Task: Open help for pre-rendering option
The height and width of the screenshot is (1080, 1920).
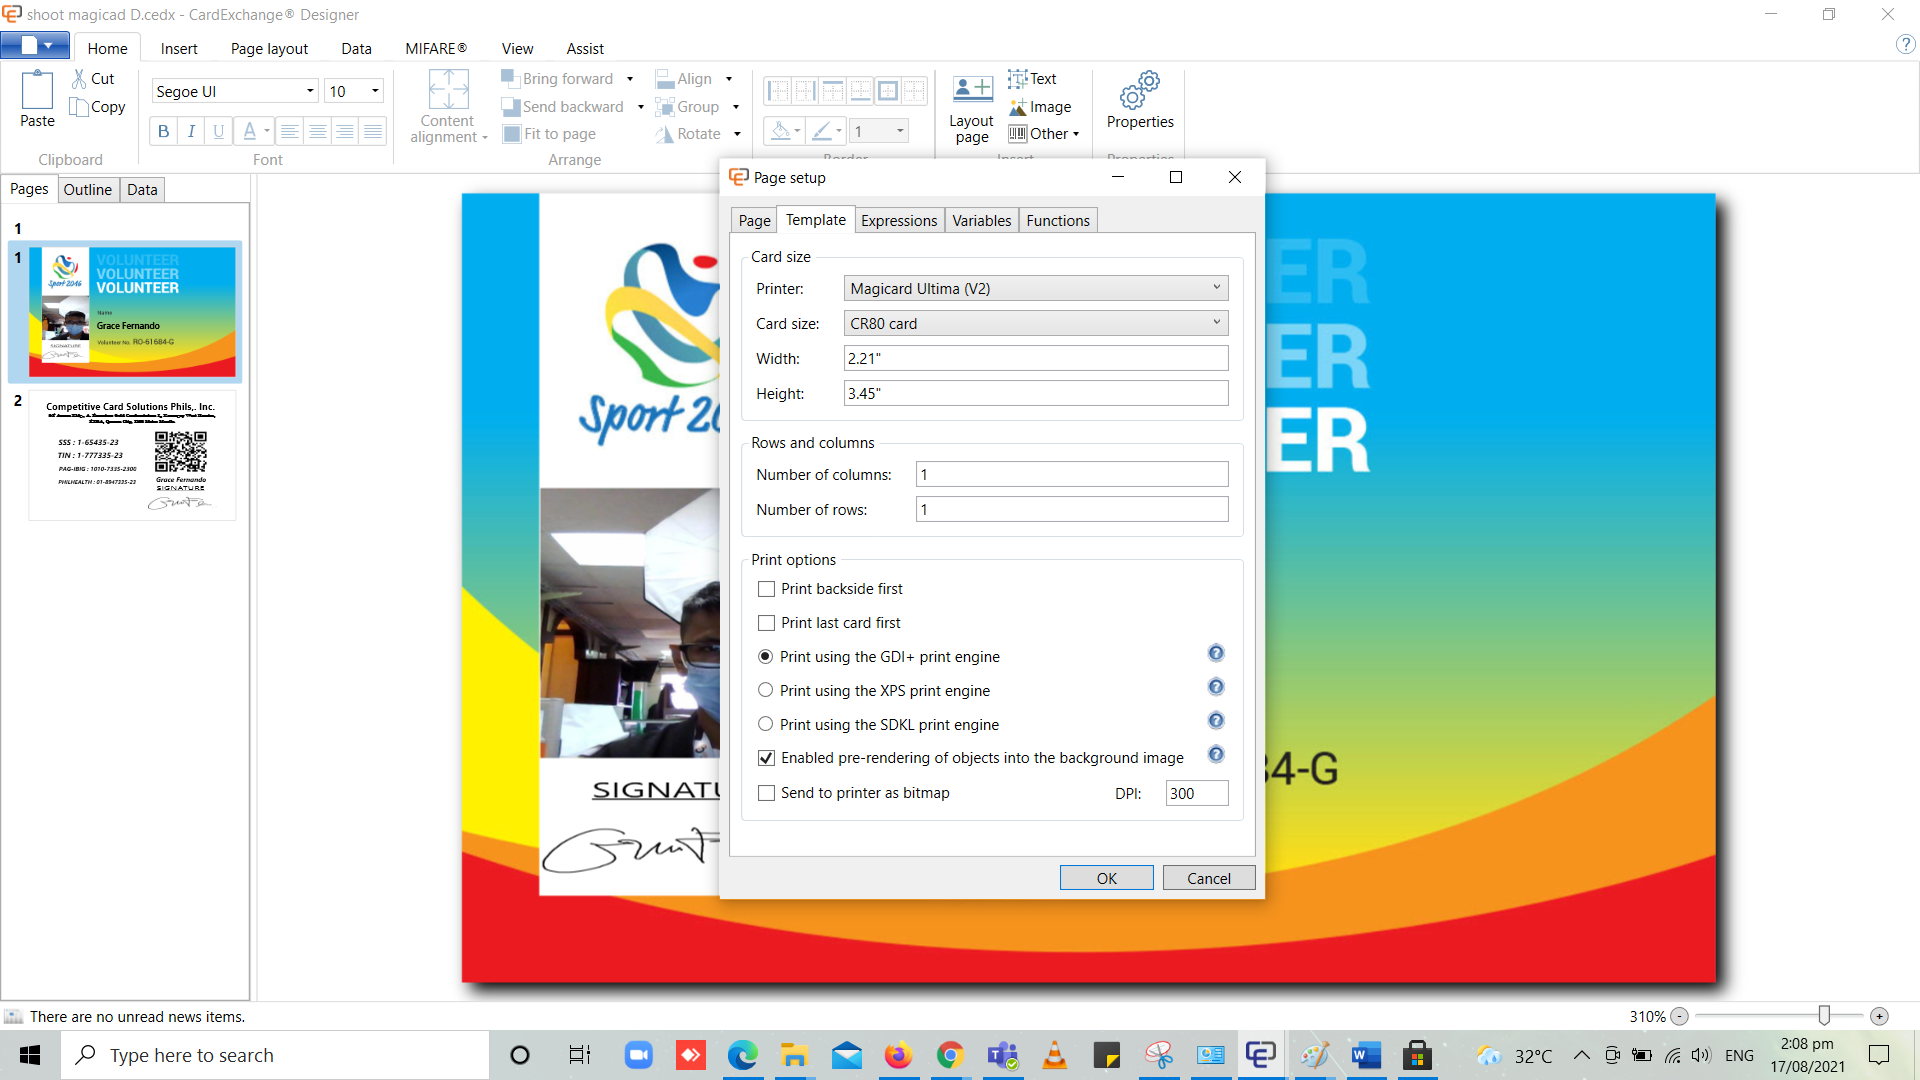Action: tap(1216, 754)
